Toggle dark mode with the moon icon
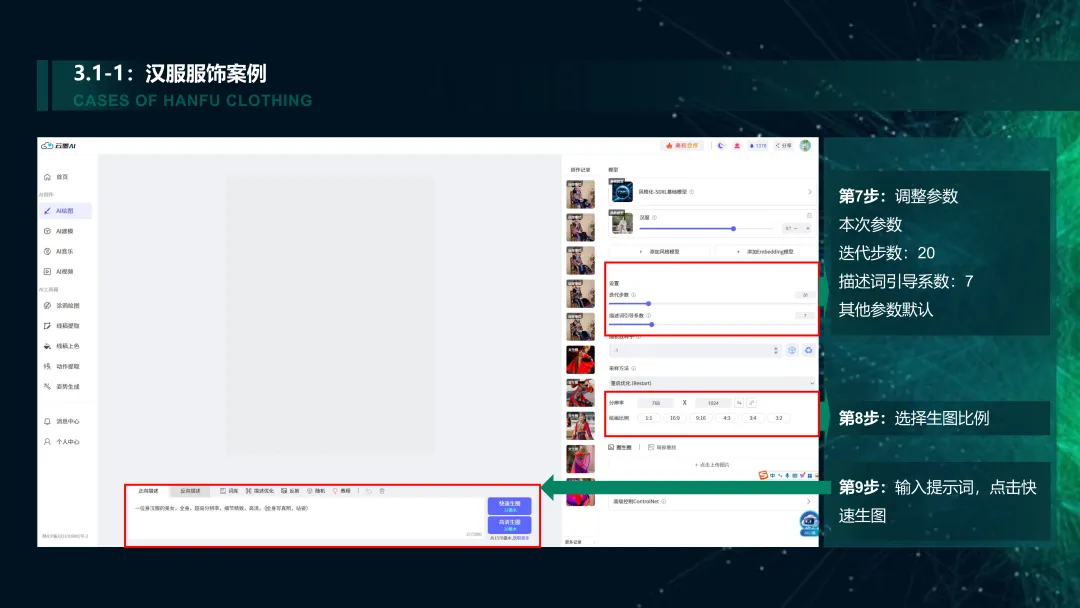 click(x=721, y=145)
